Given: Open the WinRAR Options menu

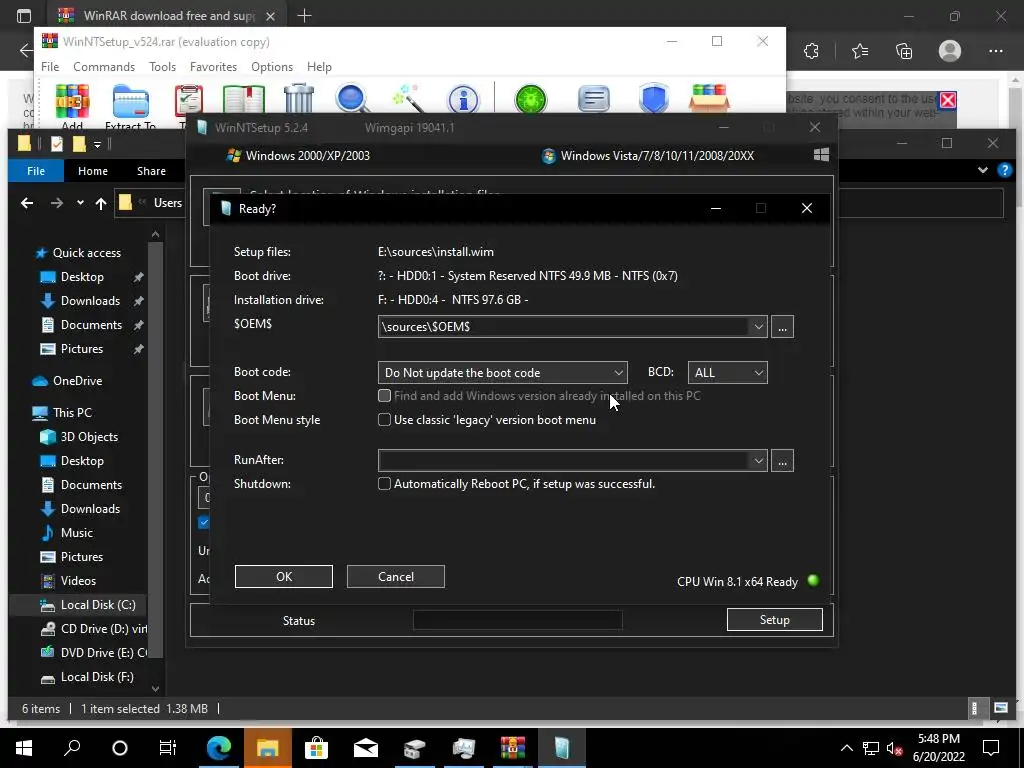Looking at the screenshot, I should click(x=272, y=67).
